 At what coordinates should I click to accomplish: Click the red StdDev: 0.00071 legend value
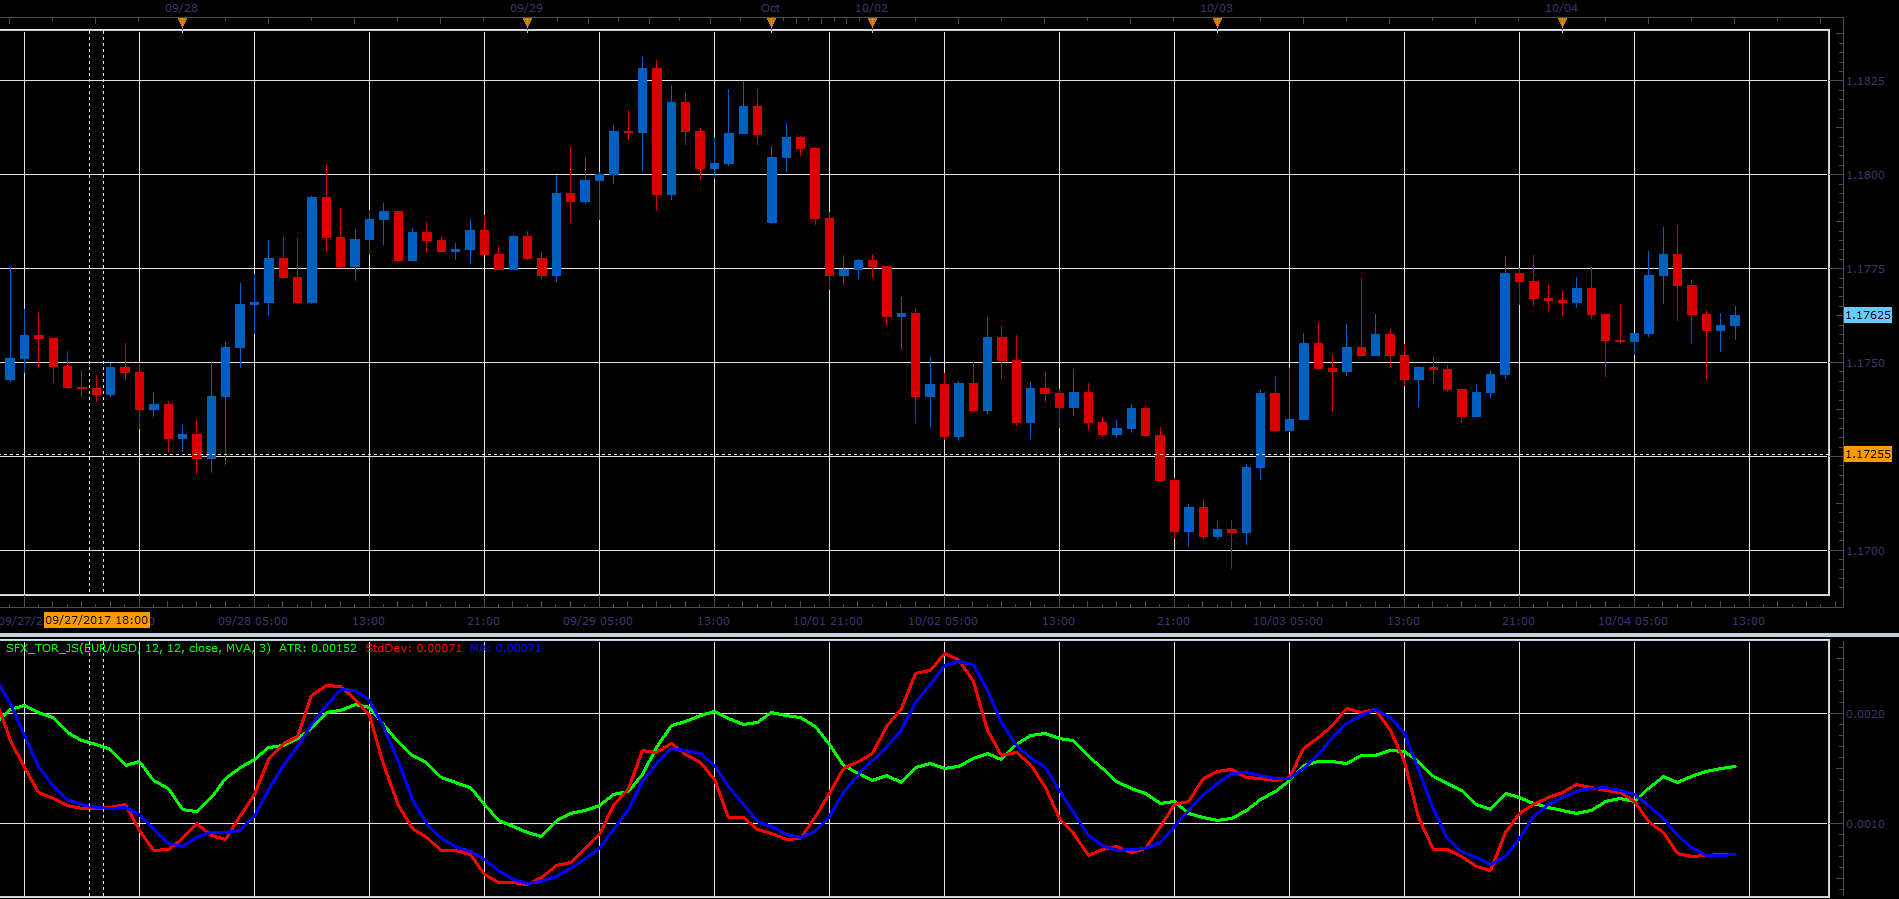(414, 648)
